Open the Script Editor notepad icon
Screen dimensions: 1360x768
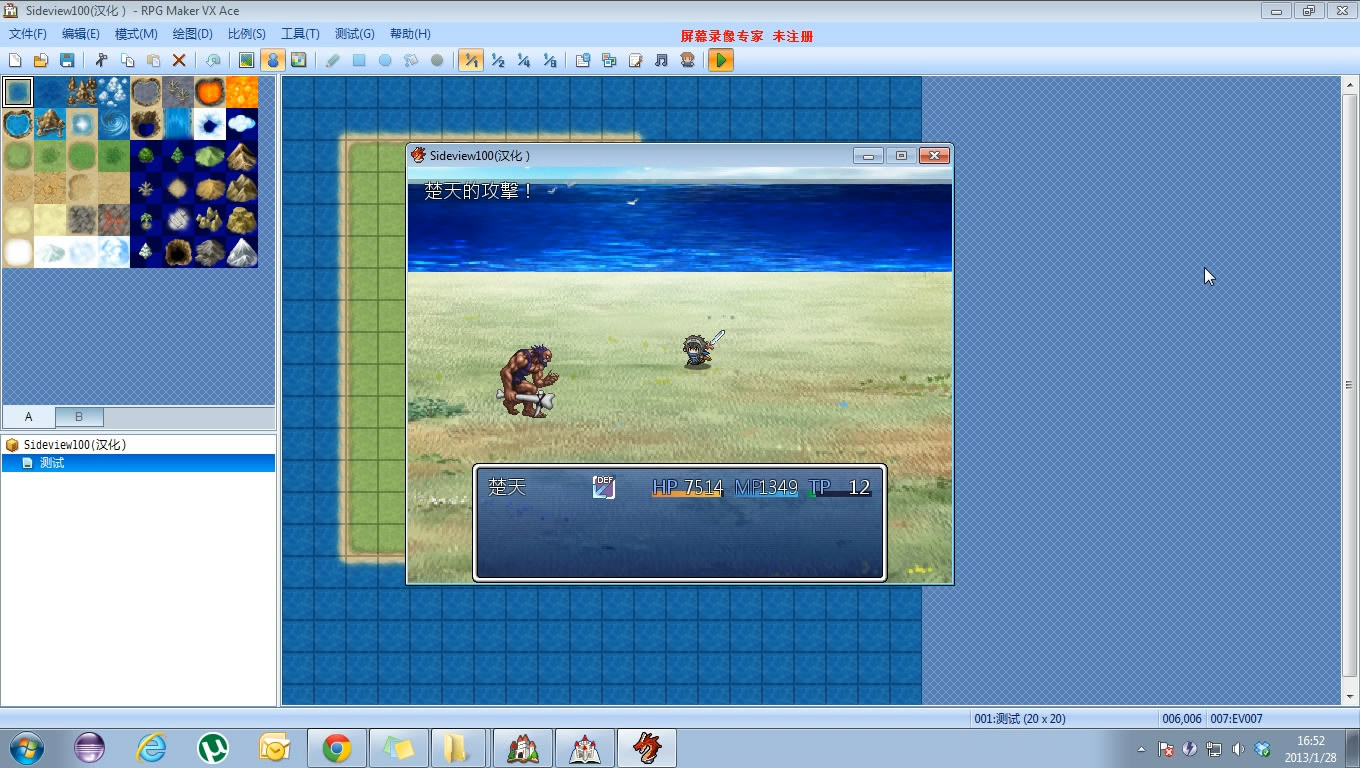(x=635, y=60)
